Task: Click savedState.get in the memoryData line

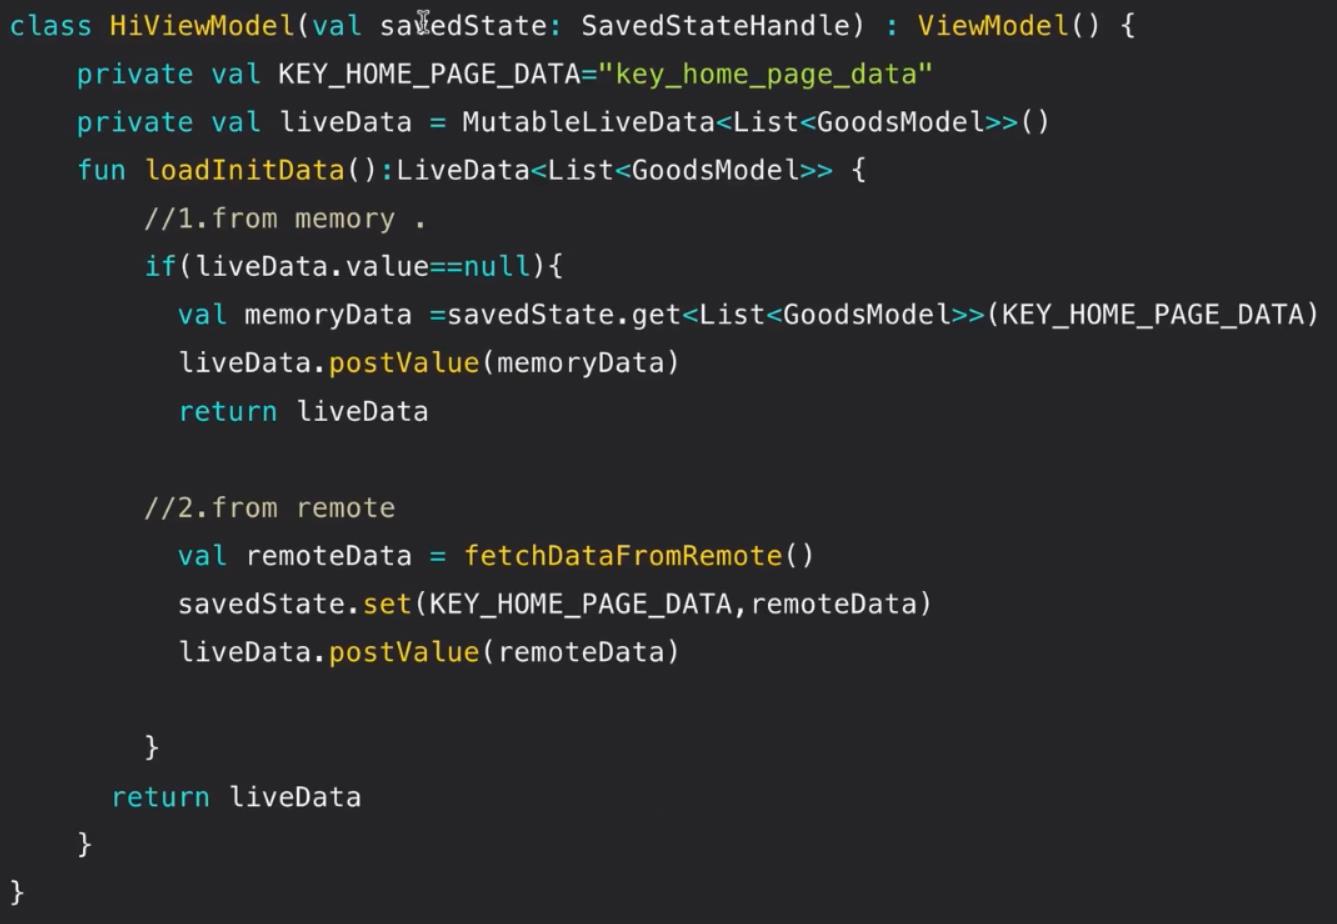Action: (564, 315)
